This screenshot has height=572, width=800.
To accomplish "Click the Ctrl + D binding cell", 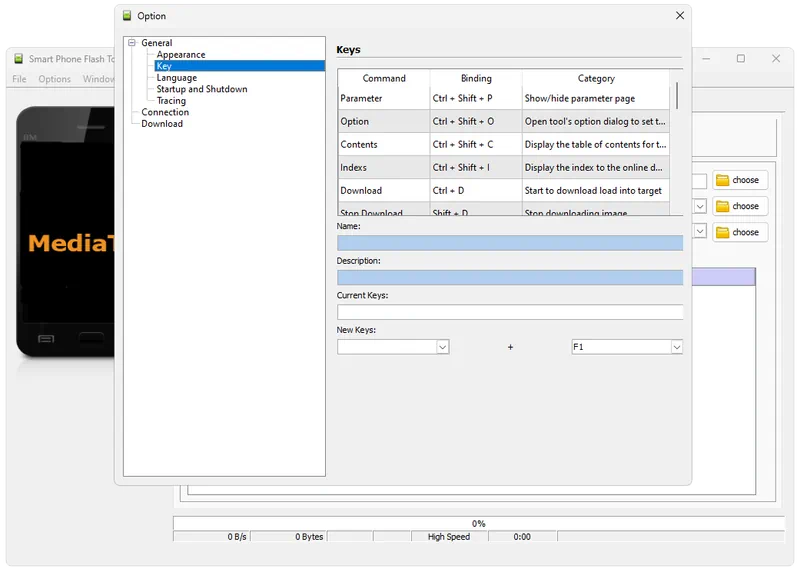I will [x=476, y=190].
